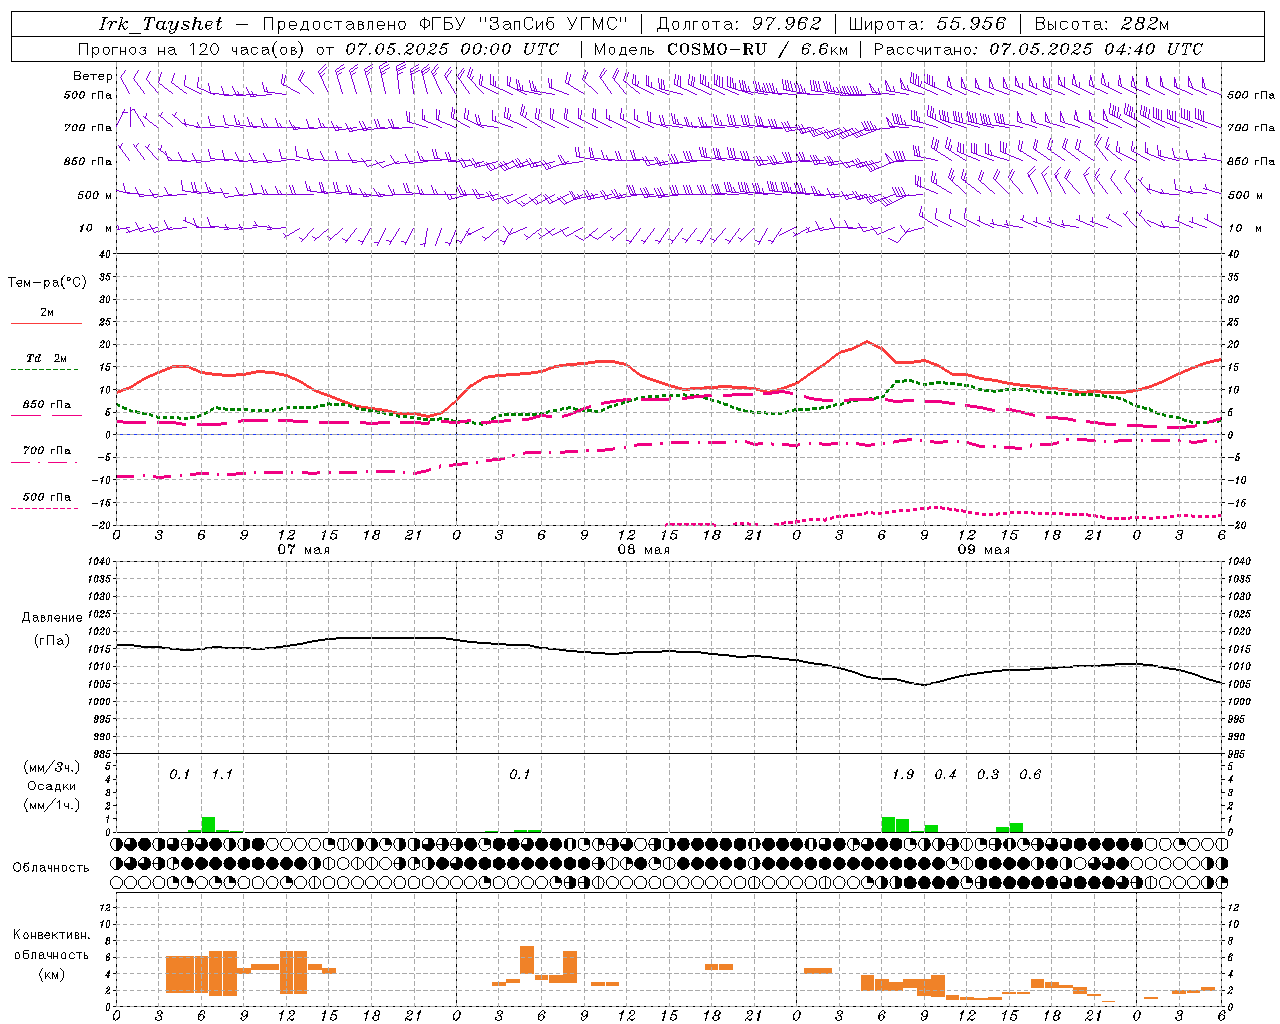This screenshot has width=1280, height=1024.
Task: Click the "09 мая" date label
Action: pyautogui.click(x=983, y=550)
